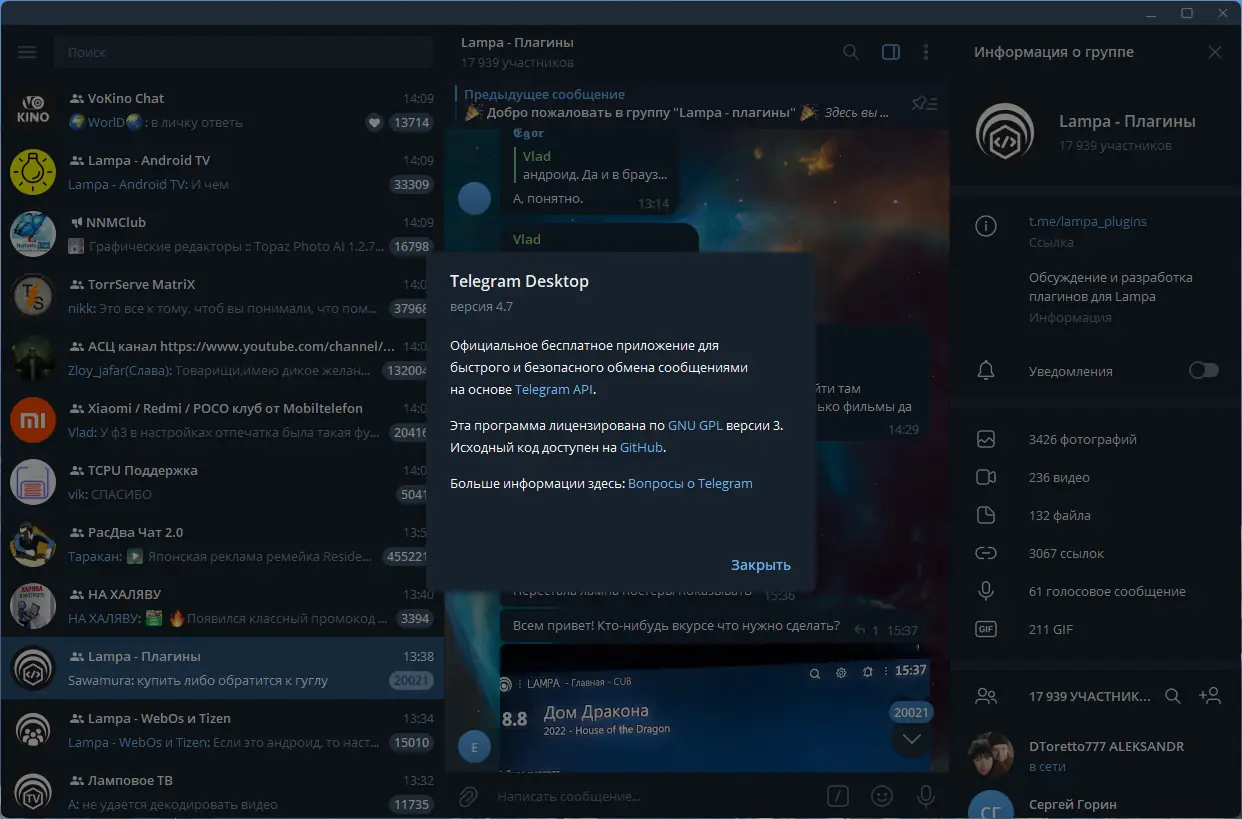Jump to bottom with down-arrow button
Image resolution: width=1242 pixels, height=819 pixels.
click(x=911, y=739)
